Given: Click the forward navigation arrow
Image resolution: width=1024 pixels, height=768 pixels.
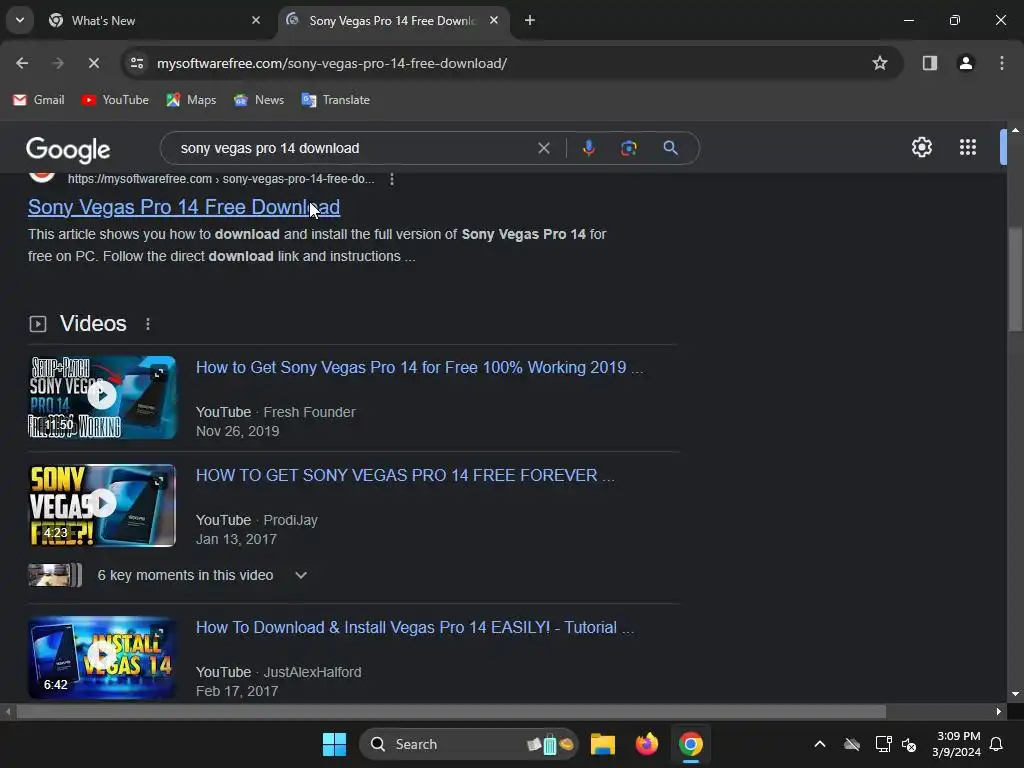Looking at the screenshot, I should (57, 63).
